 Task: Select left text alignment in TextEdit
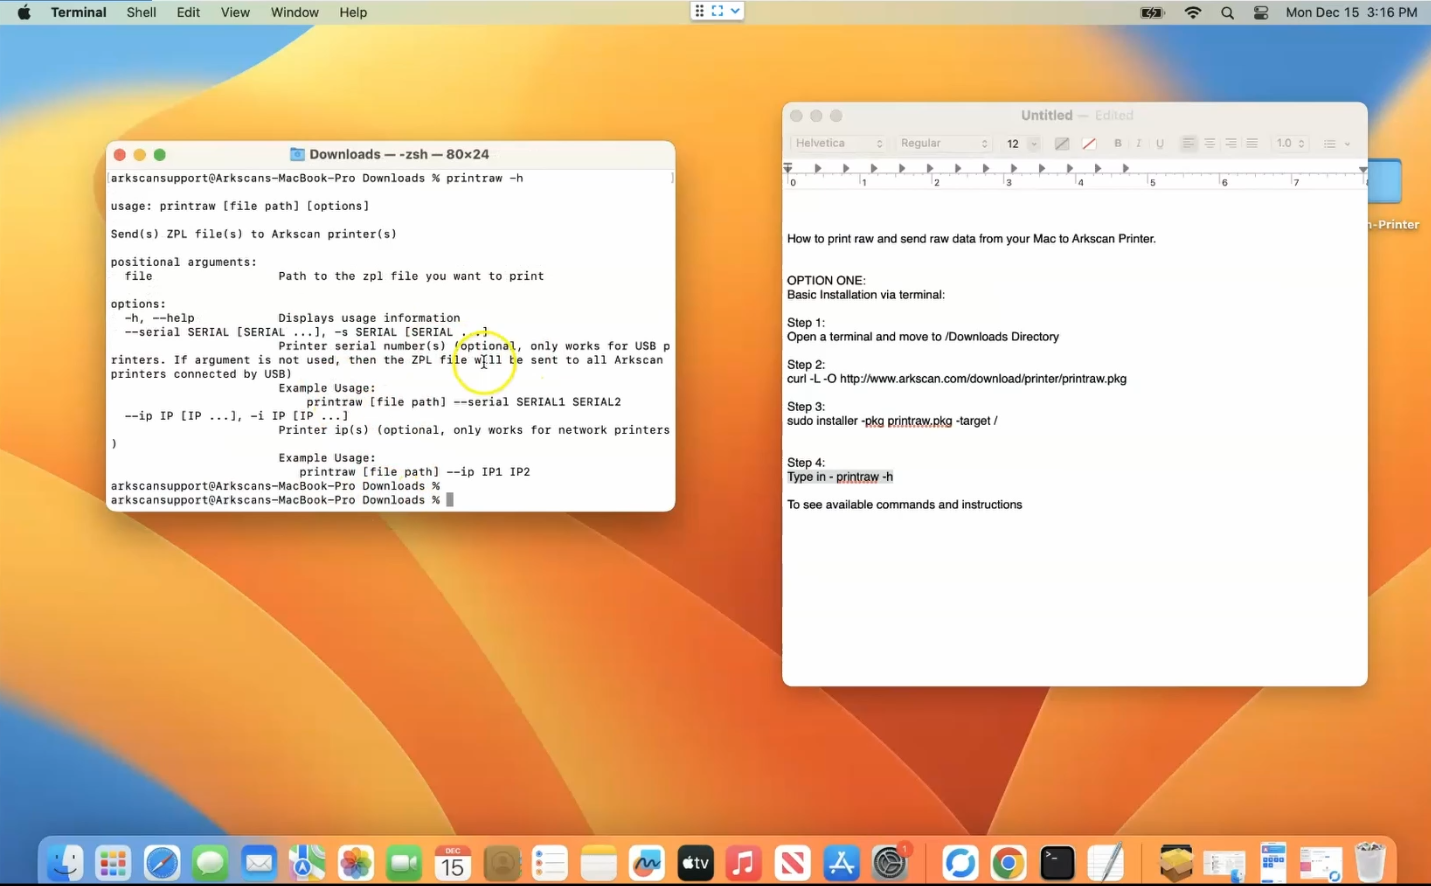click(x=1188, y=143)
